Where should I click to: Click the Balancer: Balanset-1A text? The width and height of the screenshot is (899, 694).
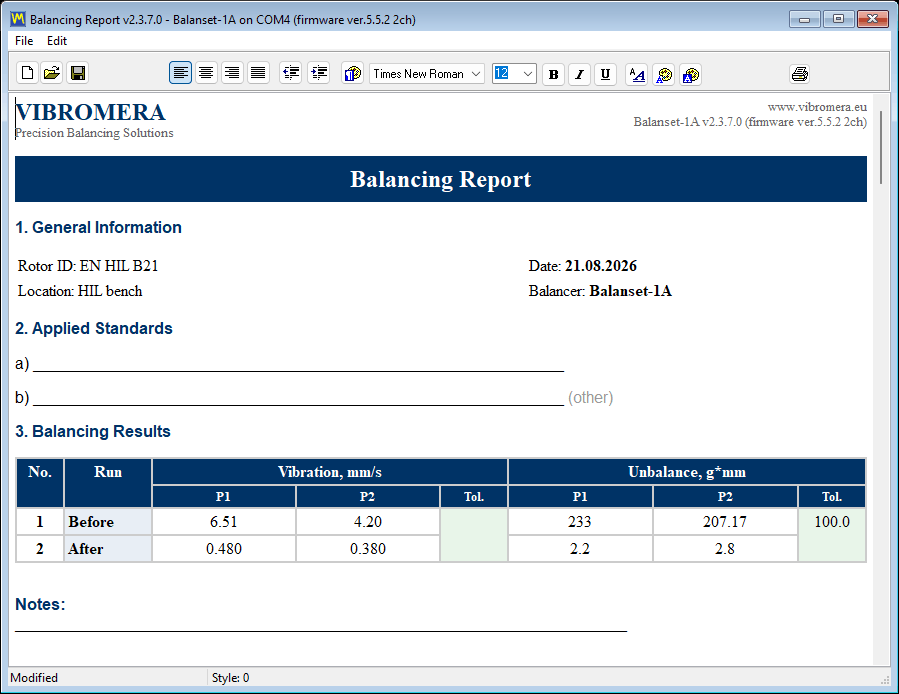(x=600, y=291)
